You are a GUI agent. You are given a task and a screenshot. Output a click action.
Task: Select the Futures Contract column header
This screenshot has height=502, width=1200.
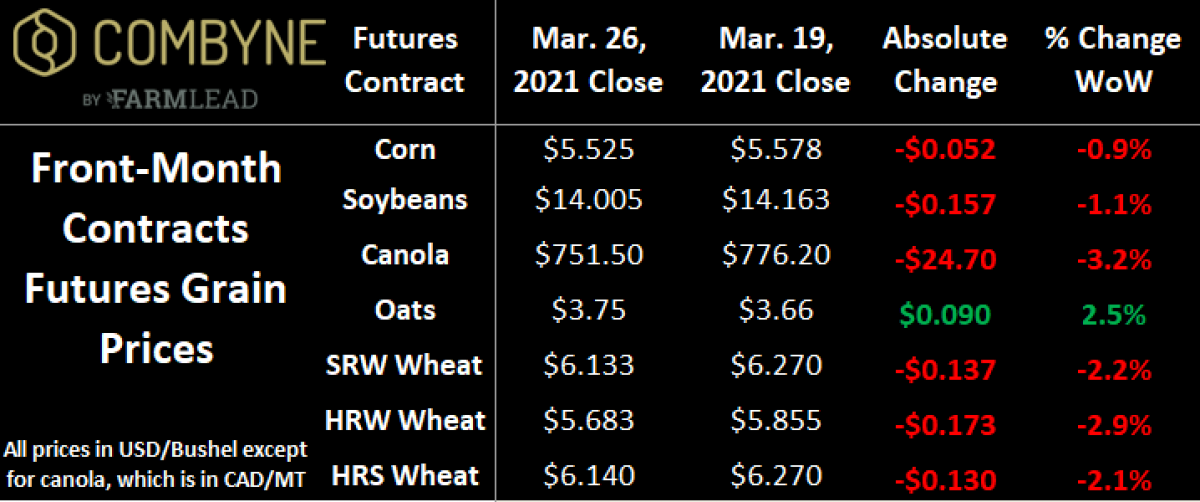[x=406, y=60]
